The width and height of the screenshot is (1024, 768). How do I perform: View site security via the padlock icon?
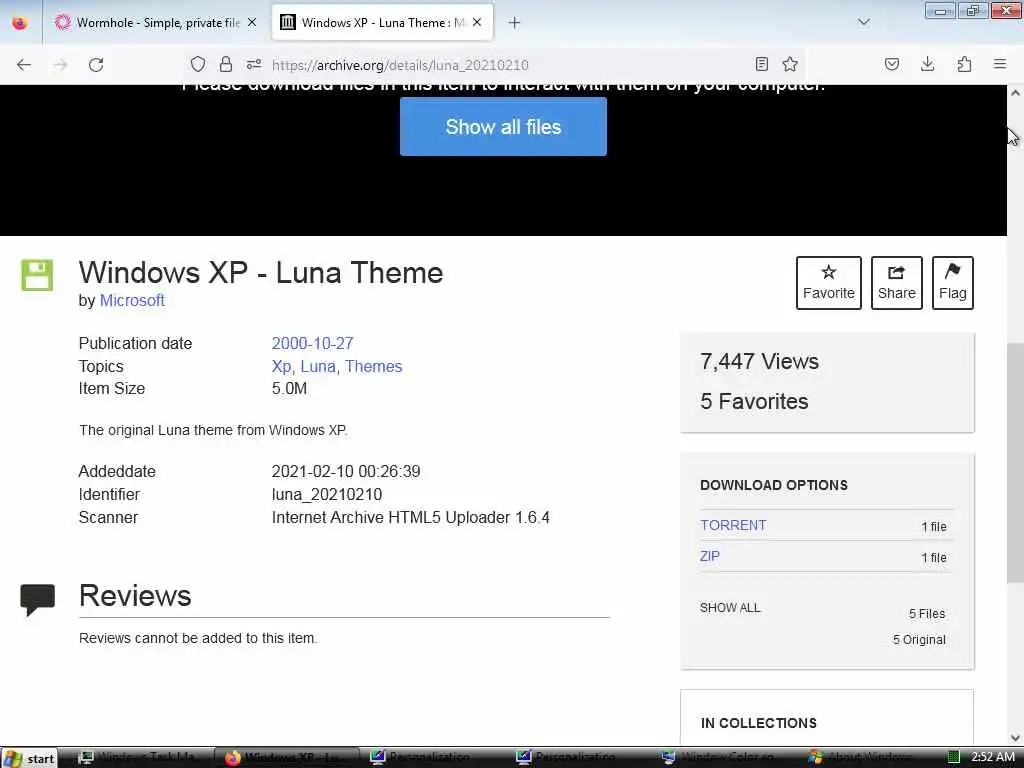[x=226, y=64]
